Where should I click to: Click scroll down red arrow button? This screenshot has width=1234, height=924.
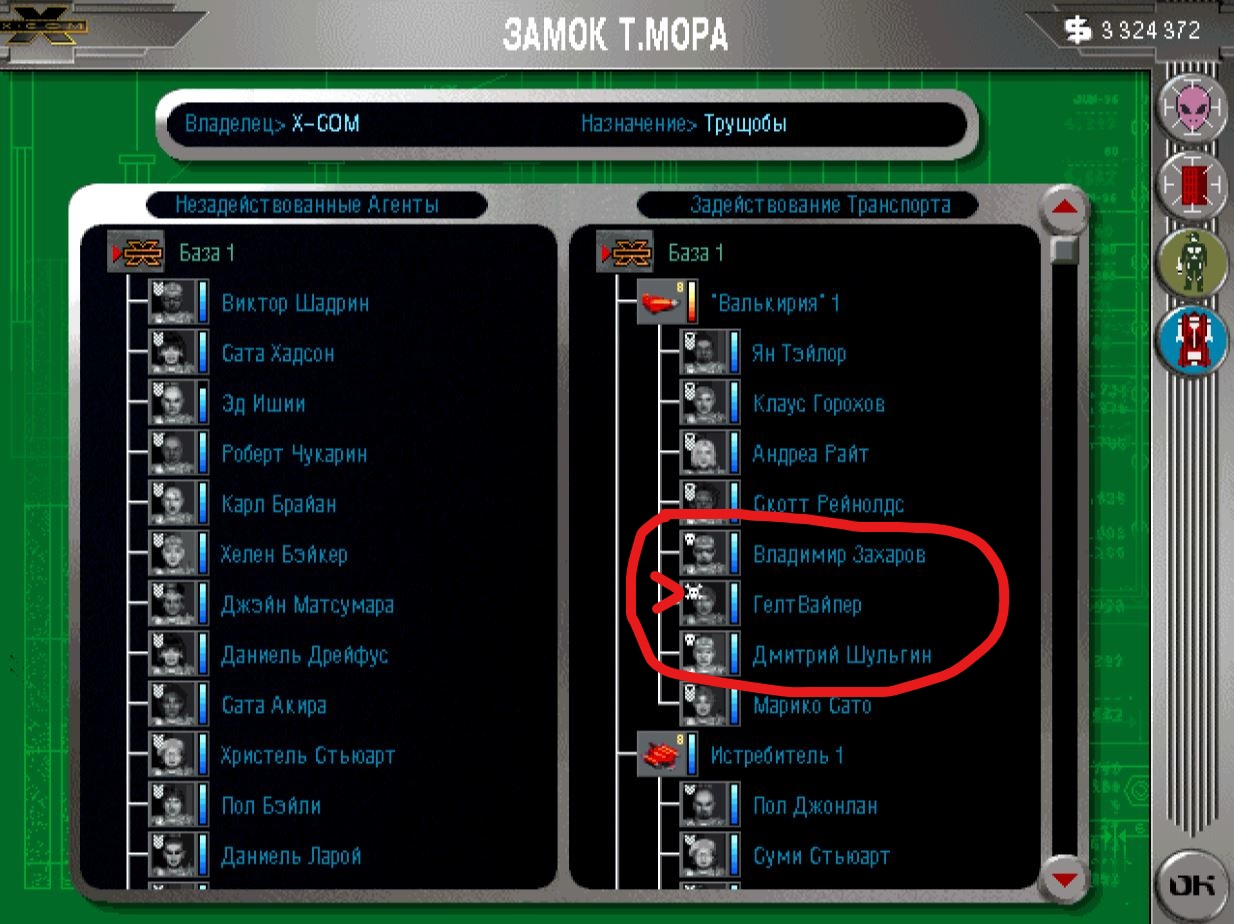tap(1065, 880)
